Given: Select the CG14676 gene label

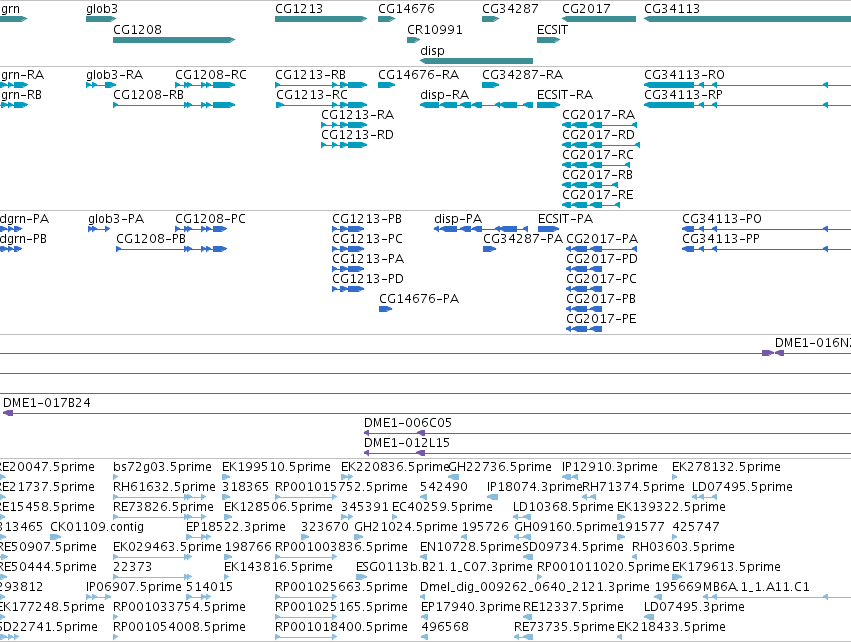Looking at the screenshot, I should pos(406,9).
